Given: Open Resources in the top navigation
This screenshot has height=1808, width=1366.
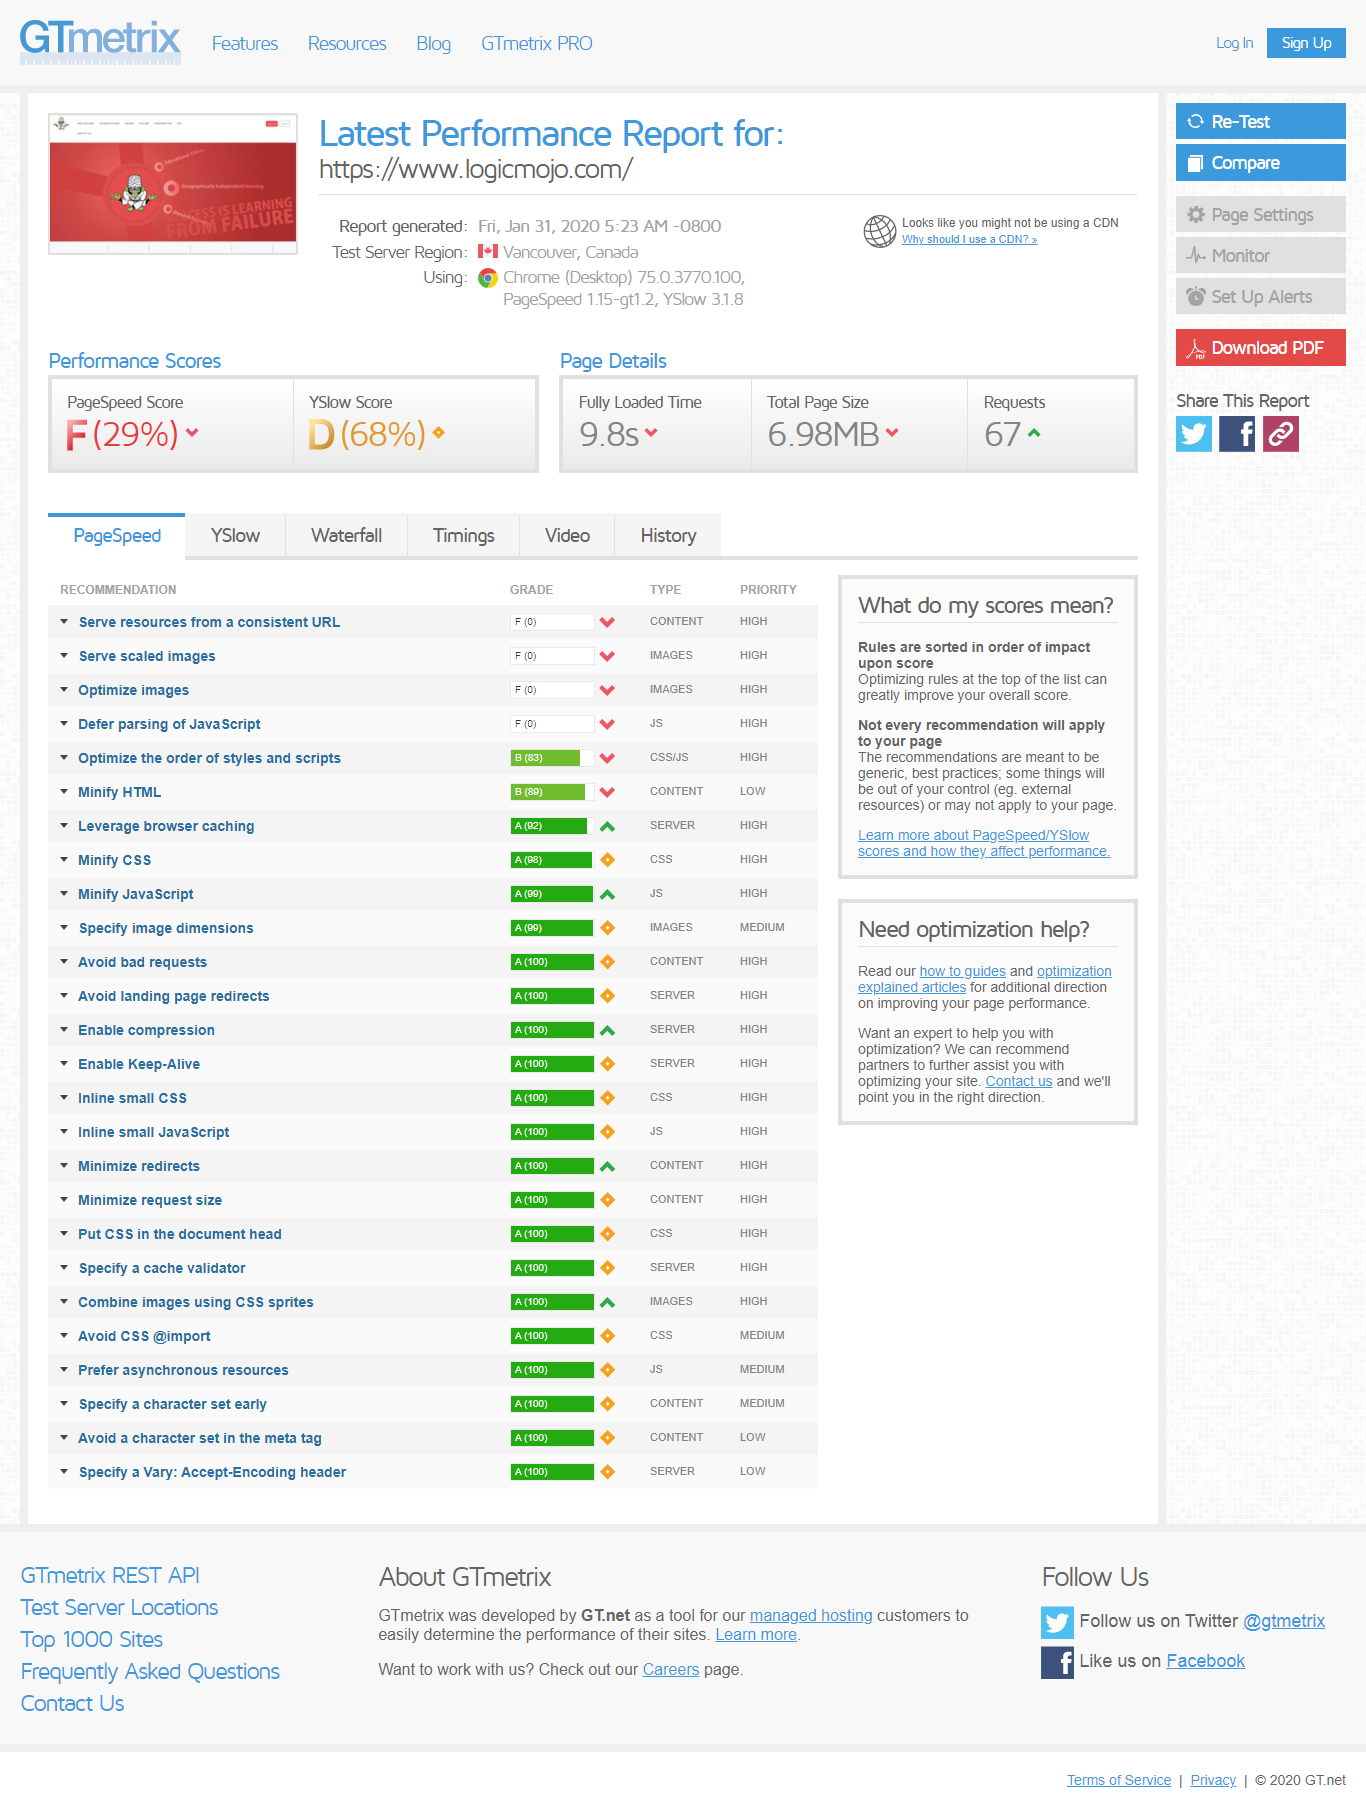Looking at the screenshot, I should (347, 44).
